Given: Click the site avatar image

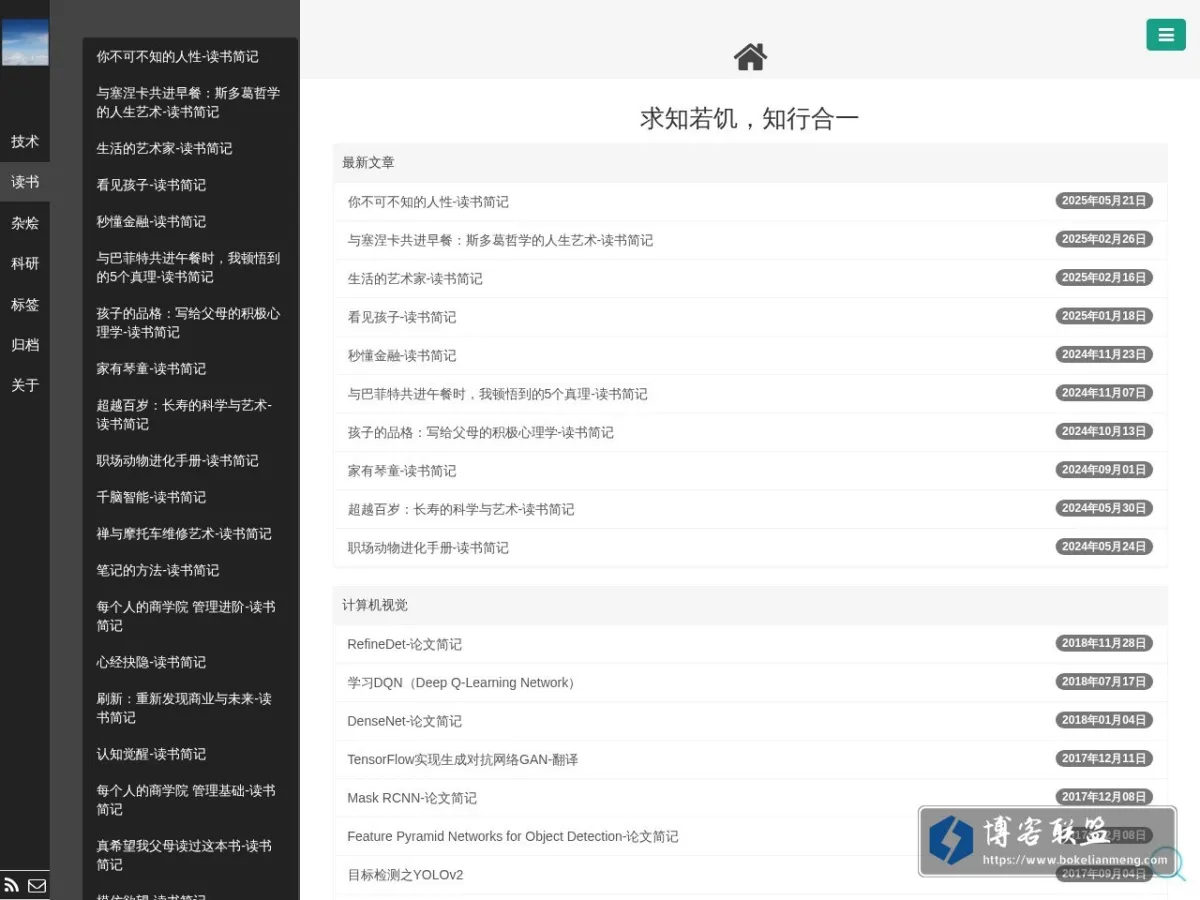Looking at the screenshot, I should pos(25,42).
